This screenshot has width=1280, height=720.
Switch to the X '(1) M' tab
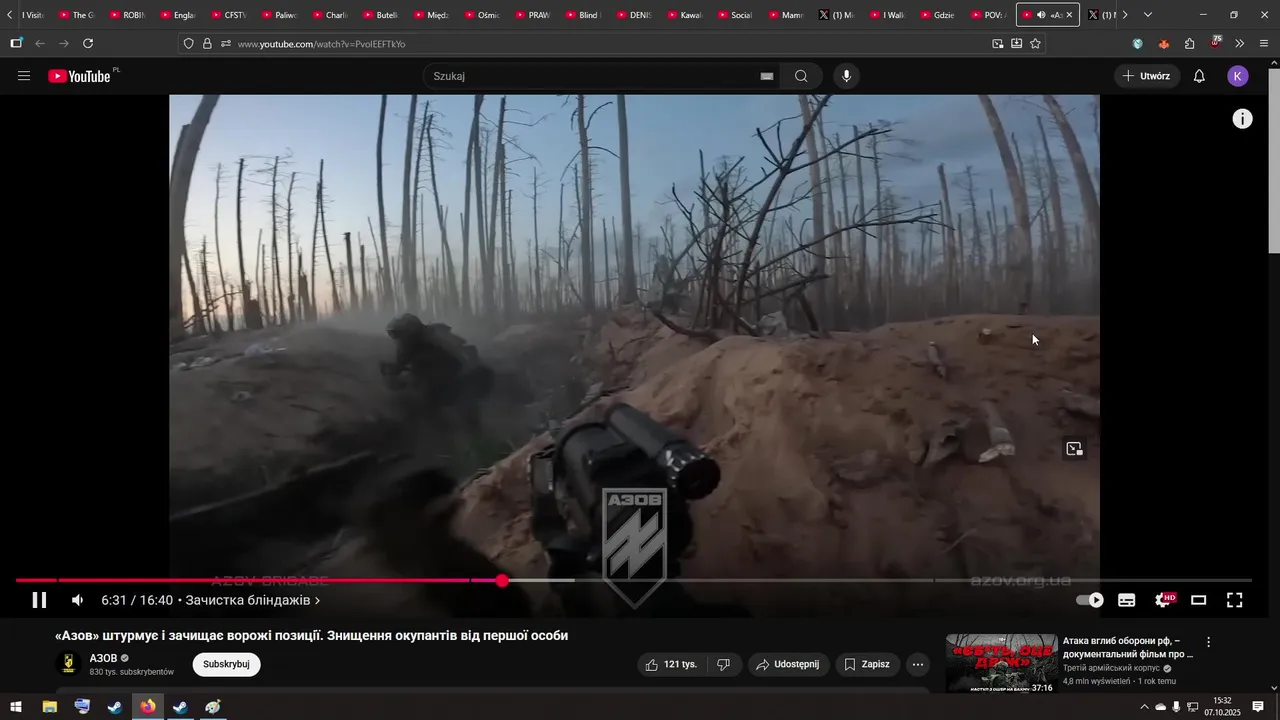(x=837, y=15)
